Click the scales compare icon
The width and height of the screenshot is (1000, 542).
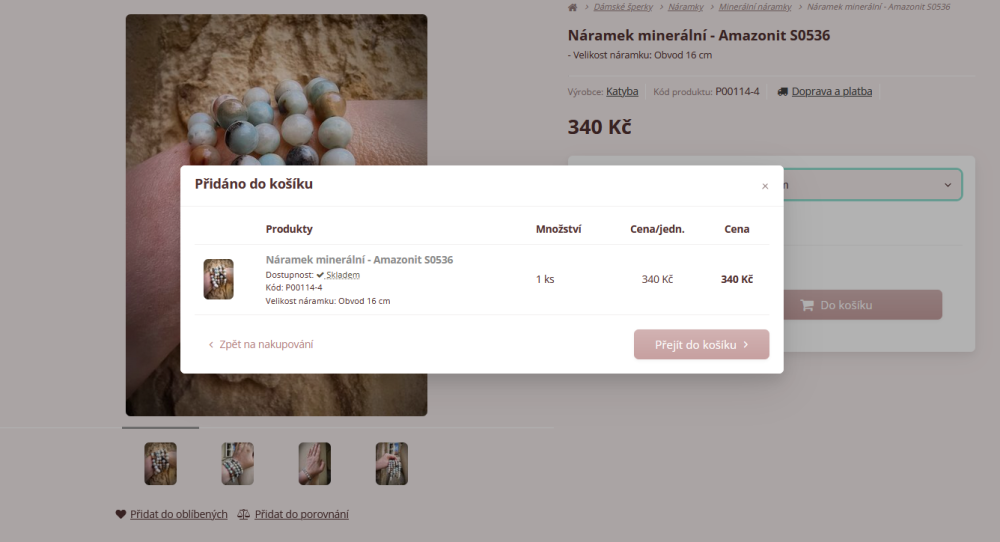pyautogui.click(x=243, y=514)
